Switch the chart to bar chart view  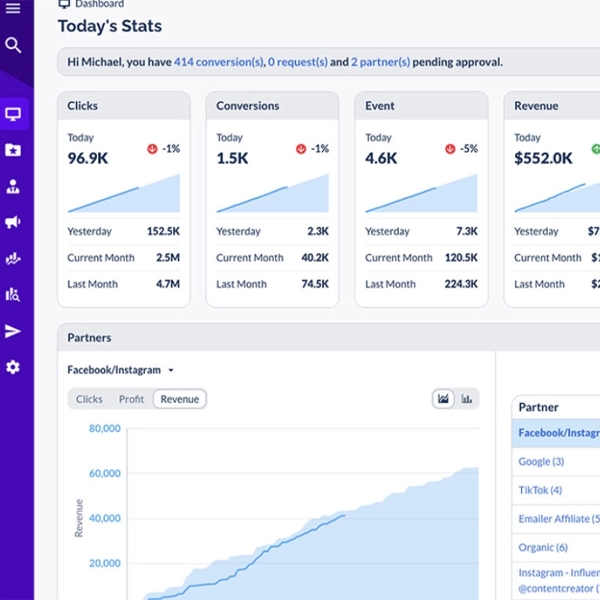(x=467, y=399)
